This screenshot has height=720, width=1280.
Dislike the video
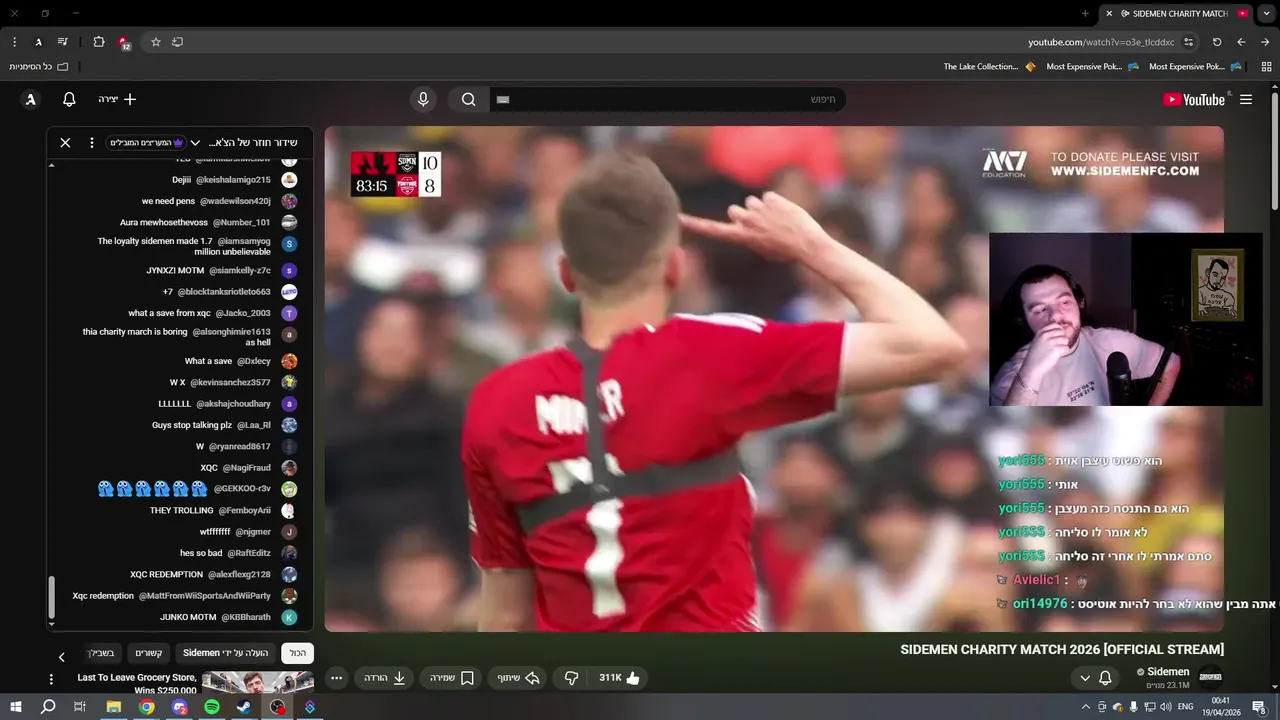tap(571, 678)
